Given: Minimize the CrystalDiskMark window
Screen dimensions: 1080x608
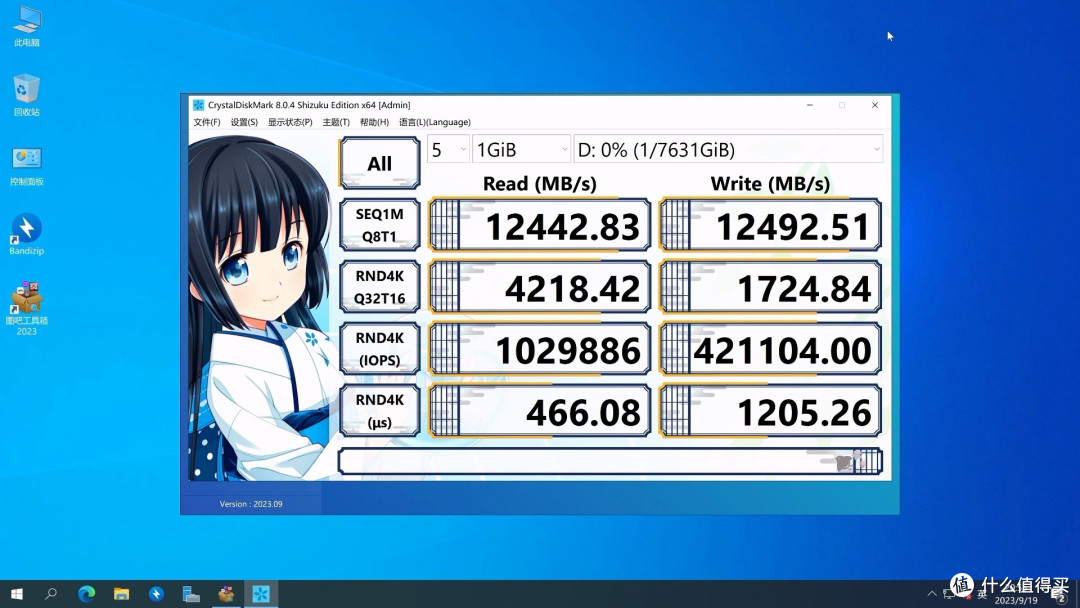Looking at the screenshot, I should tap(810, 105).
